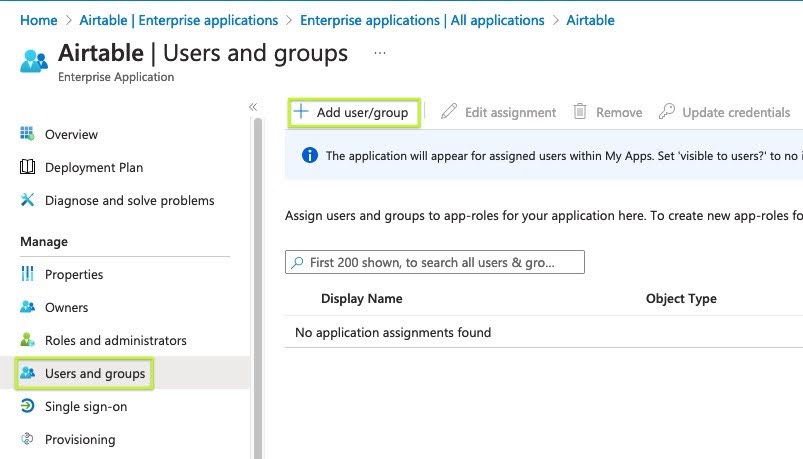Click the Single sign-on arrow icon

tap(27, 406)
